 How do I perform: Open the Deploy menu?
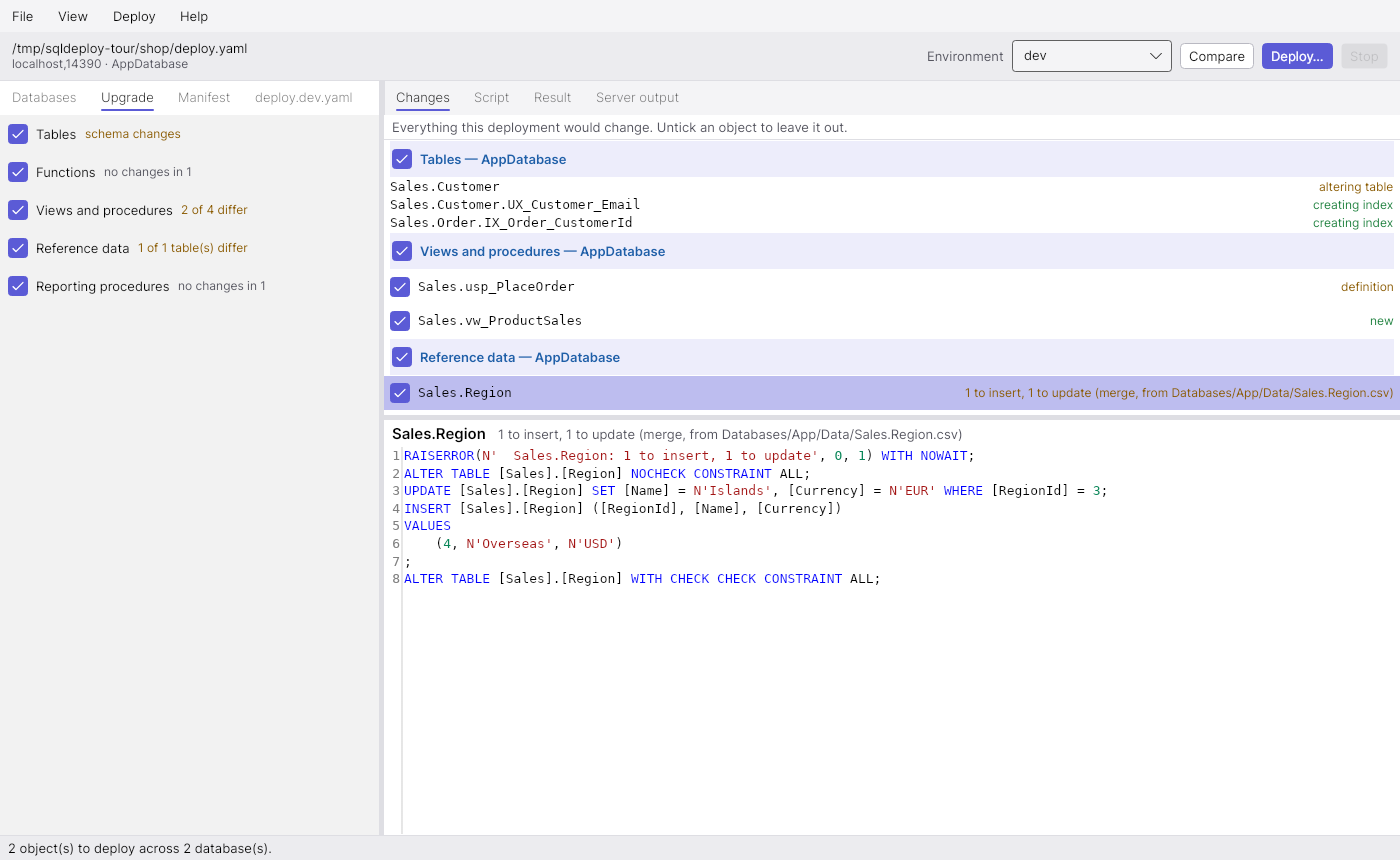[x=134, y=16]
